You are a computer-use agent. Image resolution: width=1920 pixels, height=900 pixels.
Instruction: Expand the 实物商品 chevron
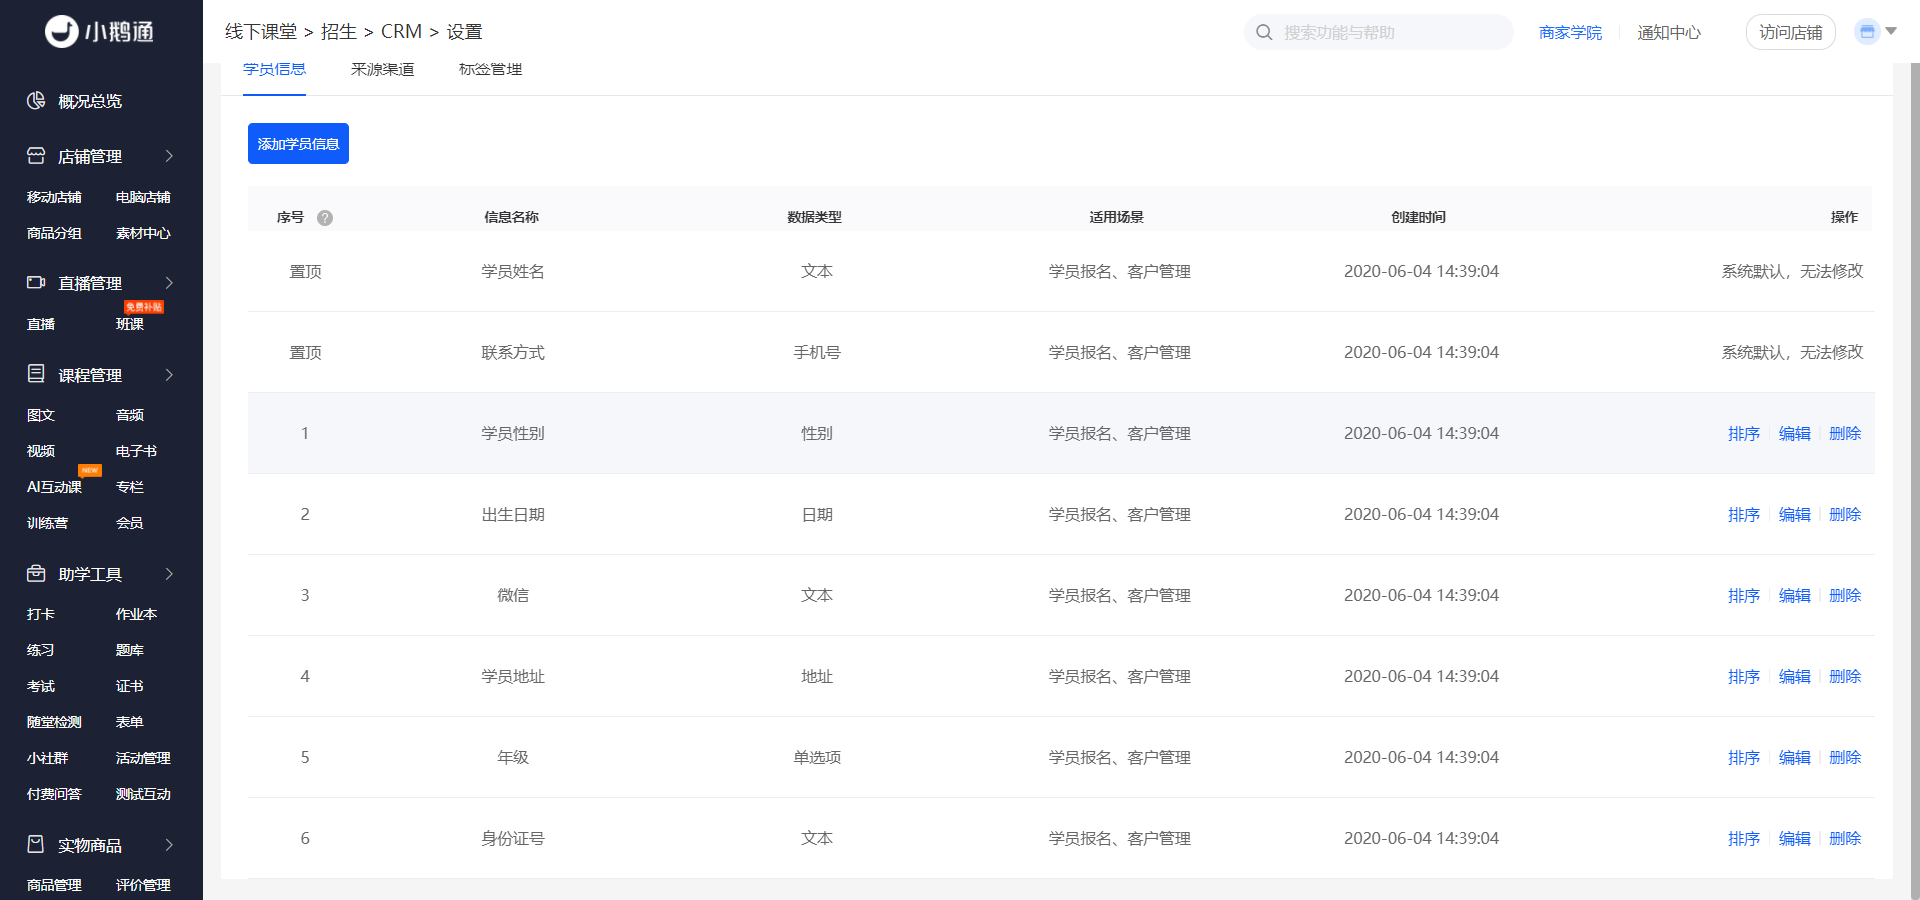169,845
